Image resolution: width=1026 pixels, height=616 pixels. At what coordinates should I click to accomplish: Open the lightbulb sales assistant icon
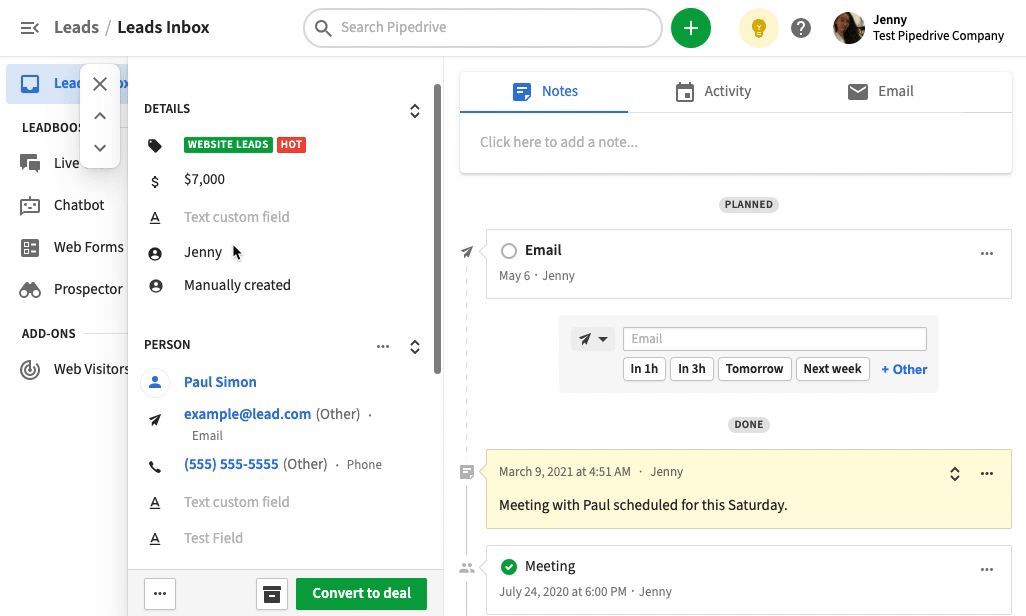click(x=758, y=28)
